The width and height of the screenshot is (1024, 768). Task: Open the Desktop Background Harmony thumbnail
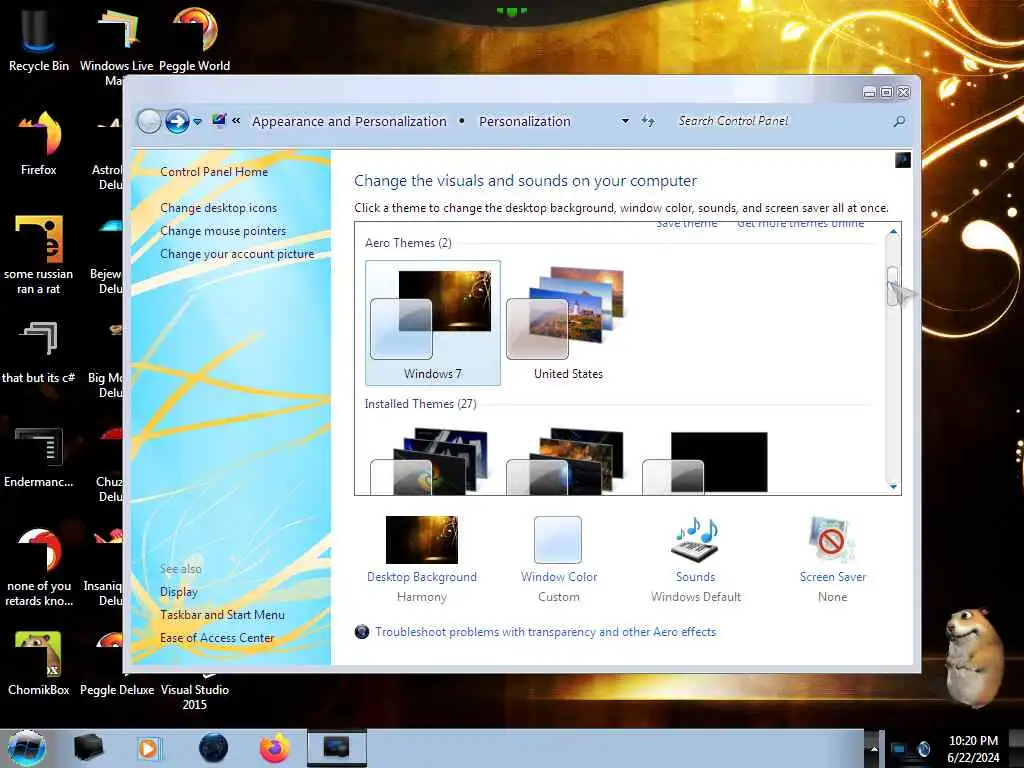422,539
